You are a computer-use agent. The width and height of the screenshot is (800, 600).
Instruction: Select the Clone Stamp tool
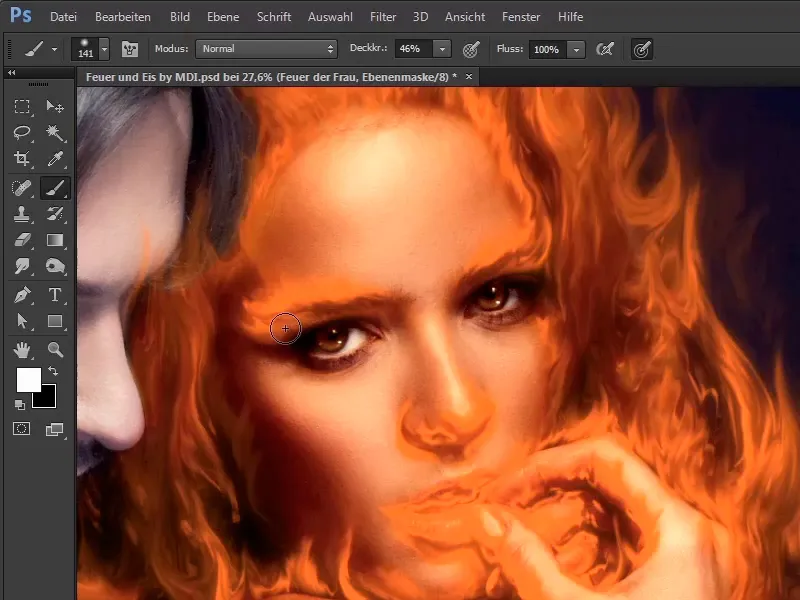pos(21,214)
